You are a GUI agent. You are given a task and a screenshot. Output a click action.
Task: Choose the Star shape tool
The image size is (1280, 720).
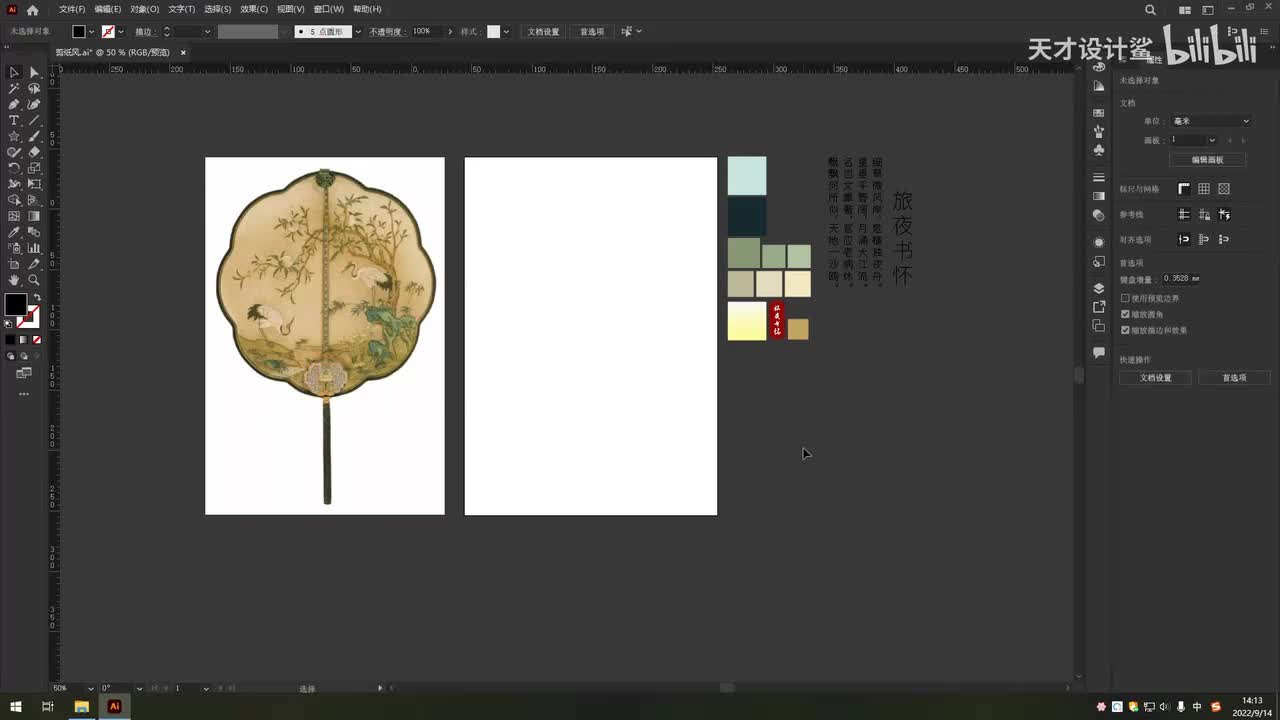pos(14,136)
